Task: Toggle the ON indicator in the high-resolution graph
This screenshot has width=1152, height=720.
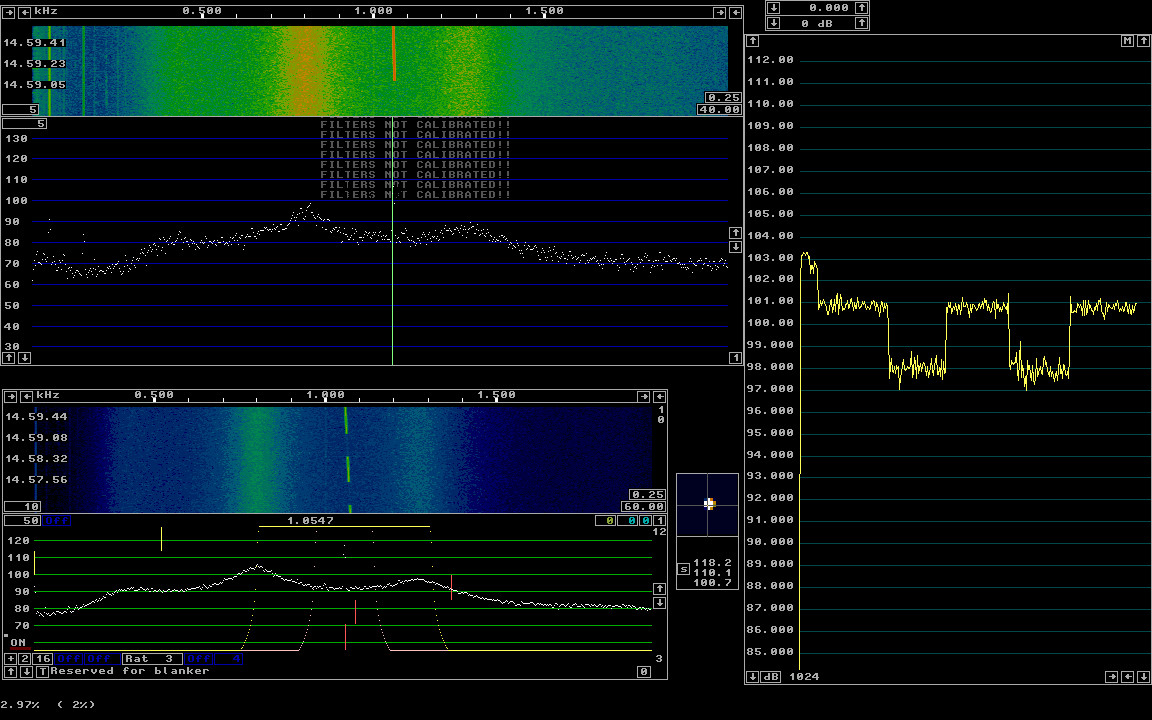Action: 18,643
